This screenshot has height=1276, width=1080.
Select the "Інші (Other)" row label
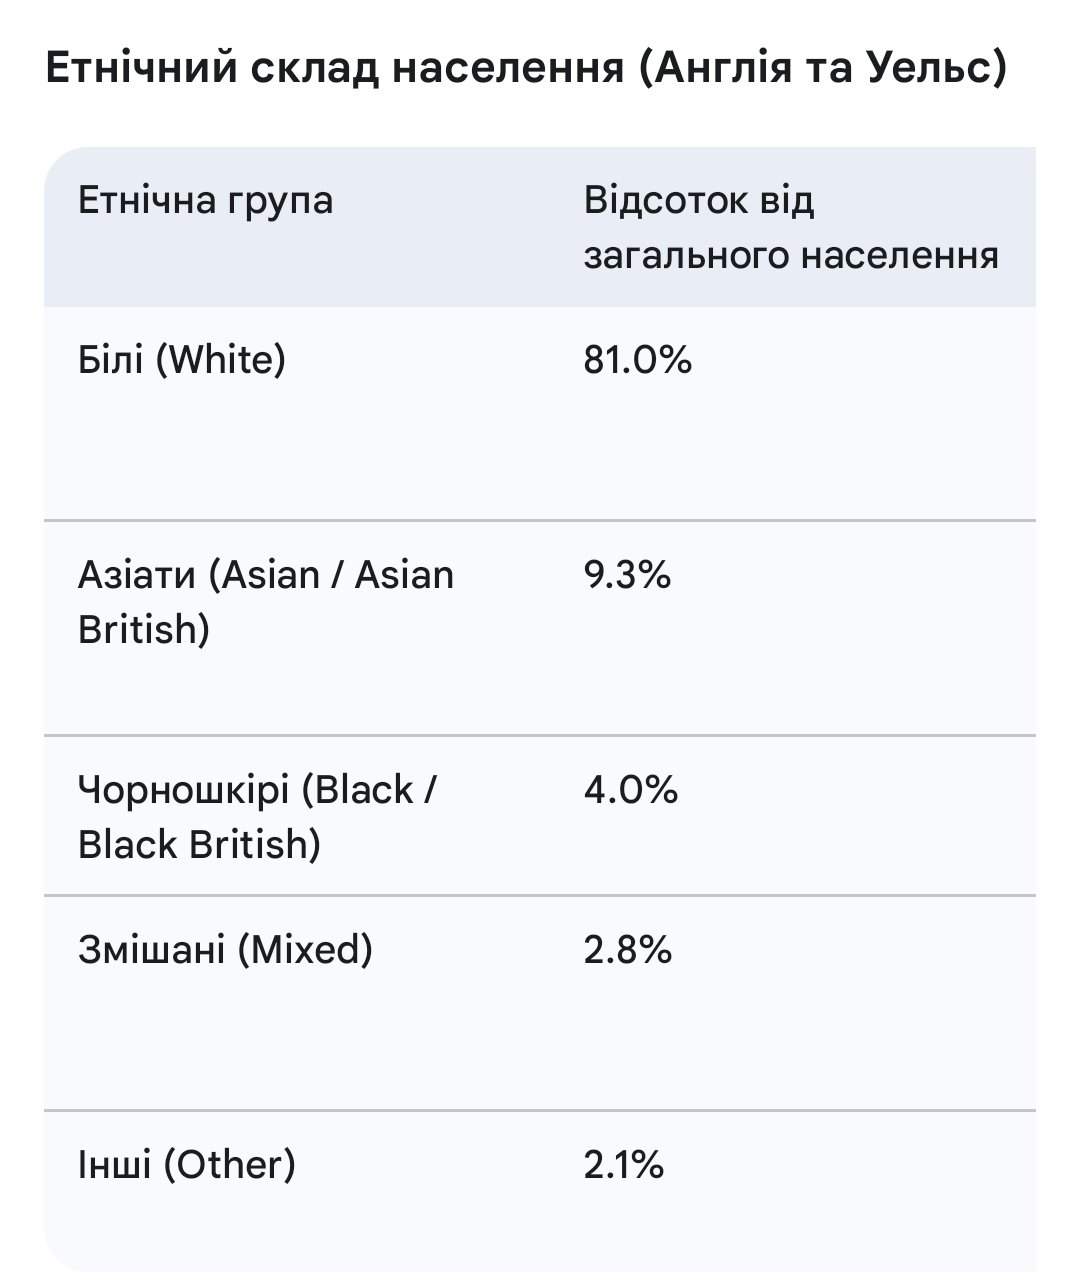[x=186, y=1164]
